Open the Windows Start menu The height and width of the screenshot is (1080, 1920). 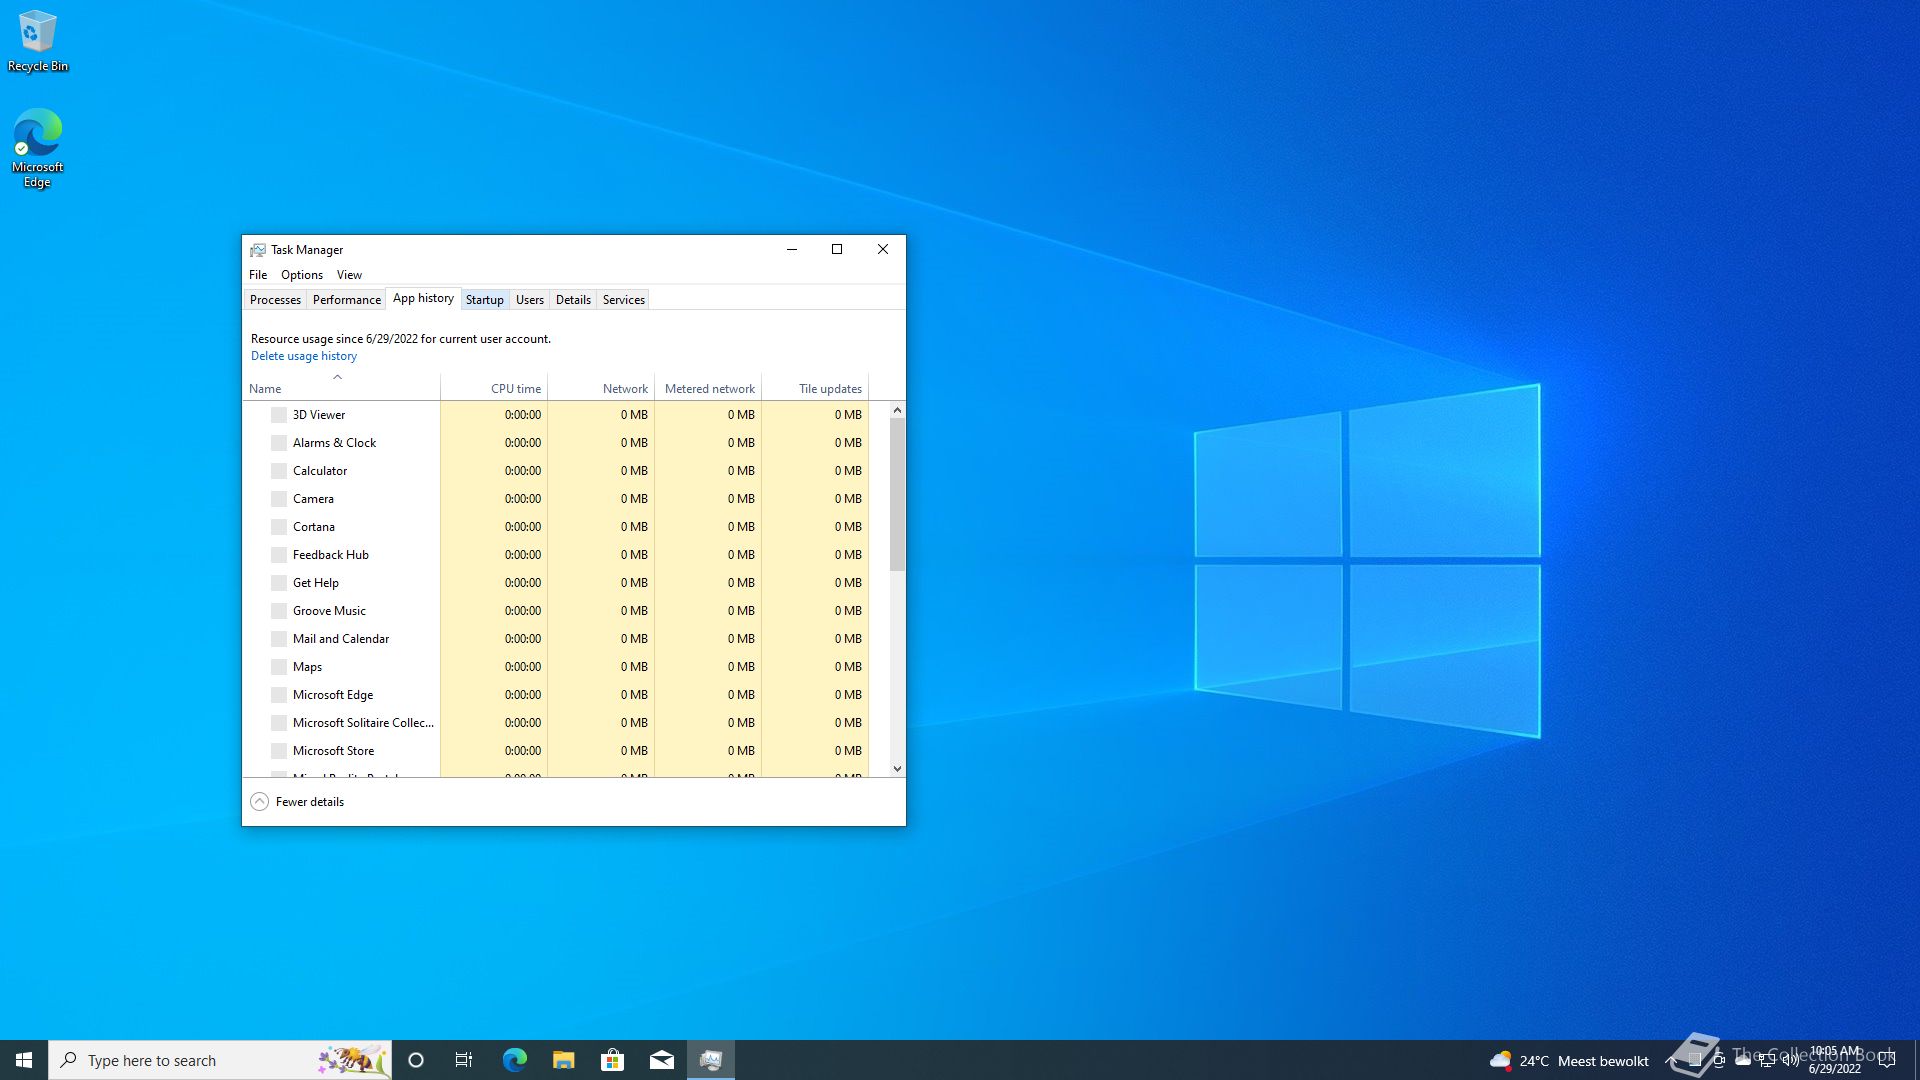24,1060
